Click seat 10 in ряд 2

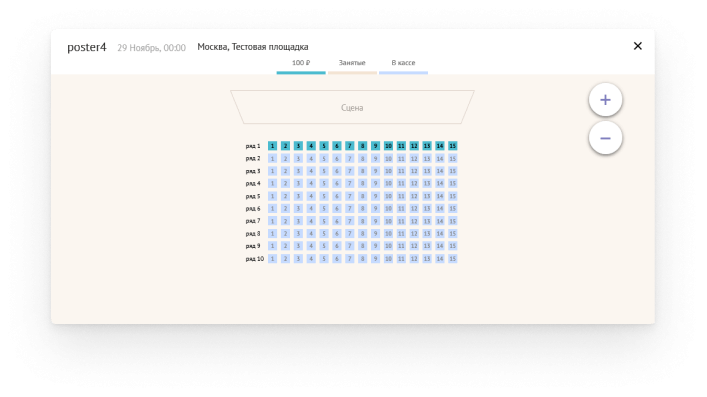[388, 158]
